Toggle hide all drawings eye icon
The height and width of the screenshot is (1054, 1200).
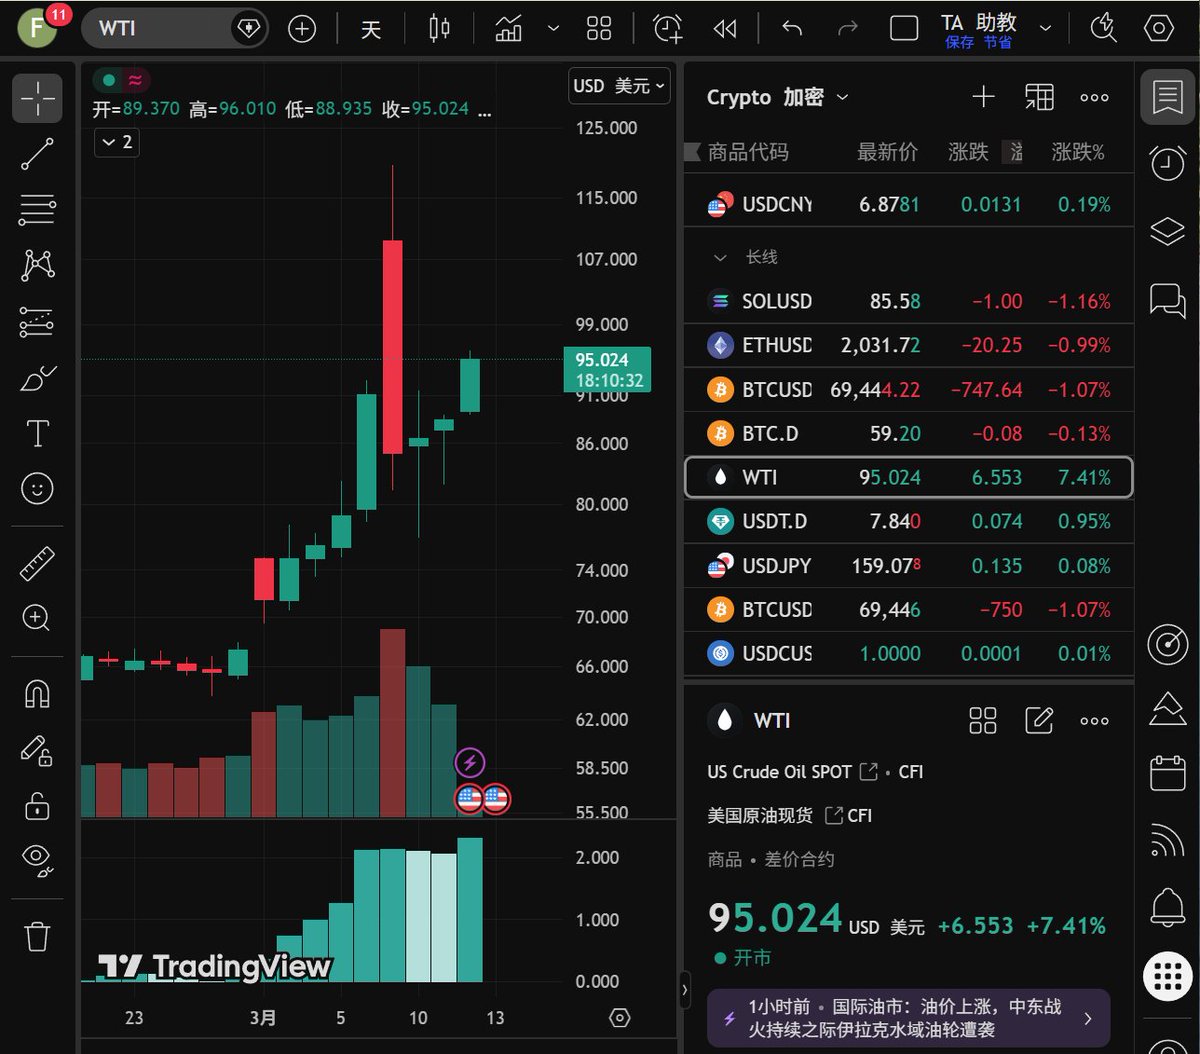click(x=37, y=857)
